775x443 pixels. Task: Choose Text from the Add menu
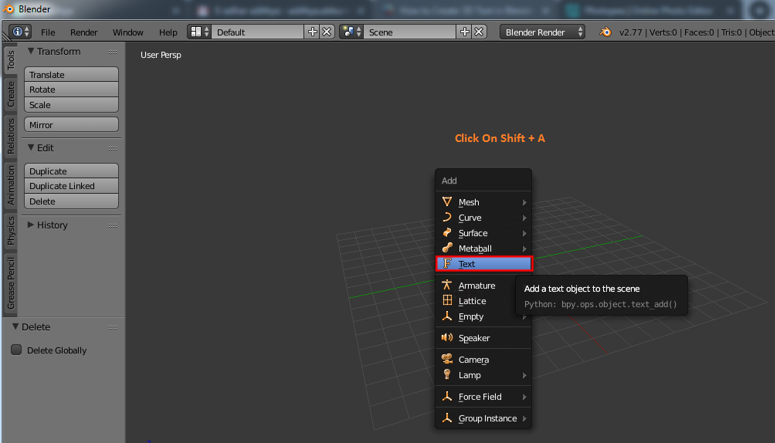click(484, 264)
